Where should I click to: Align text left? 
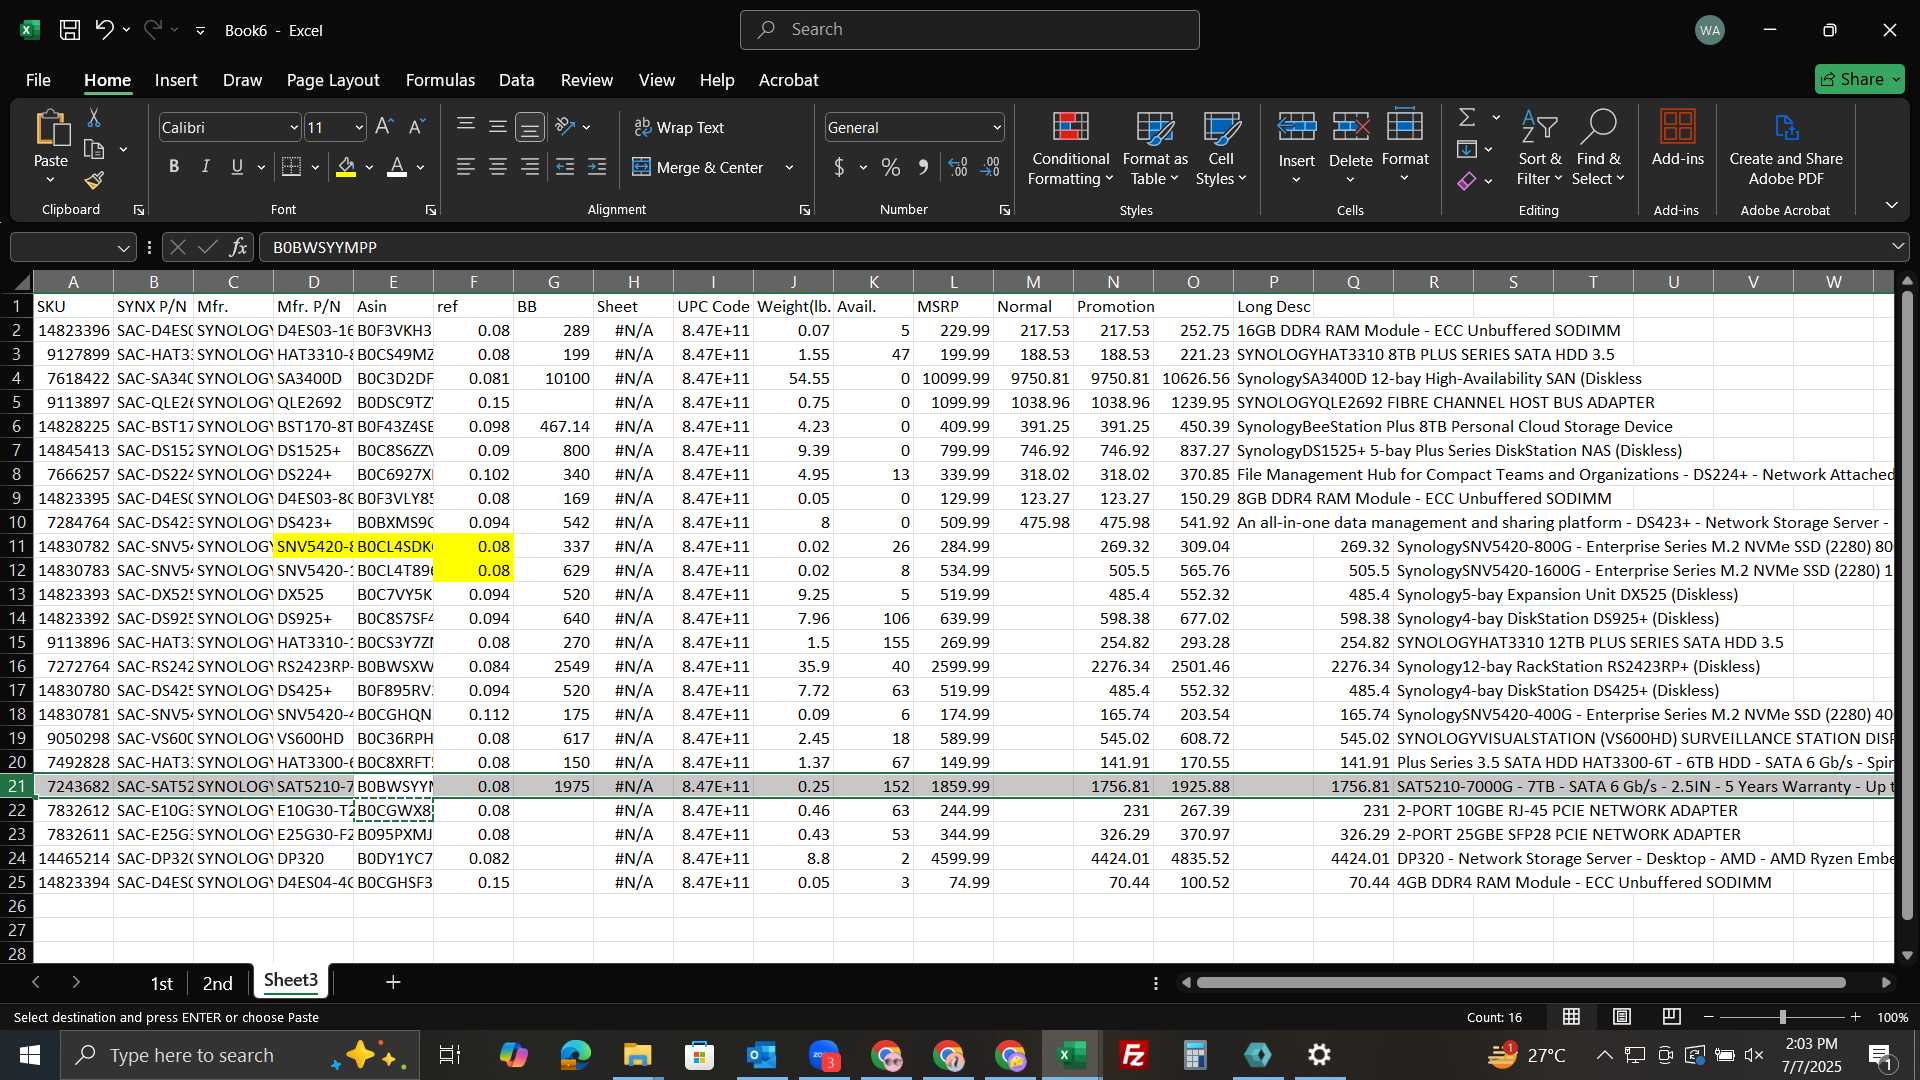pos(466,167)
